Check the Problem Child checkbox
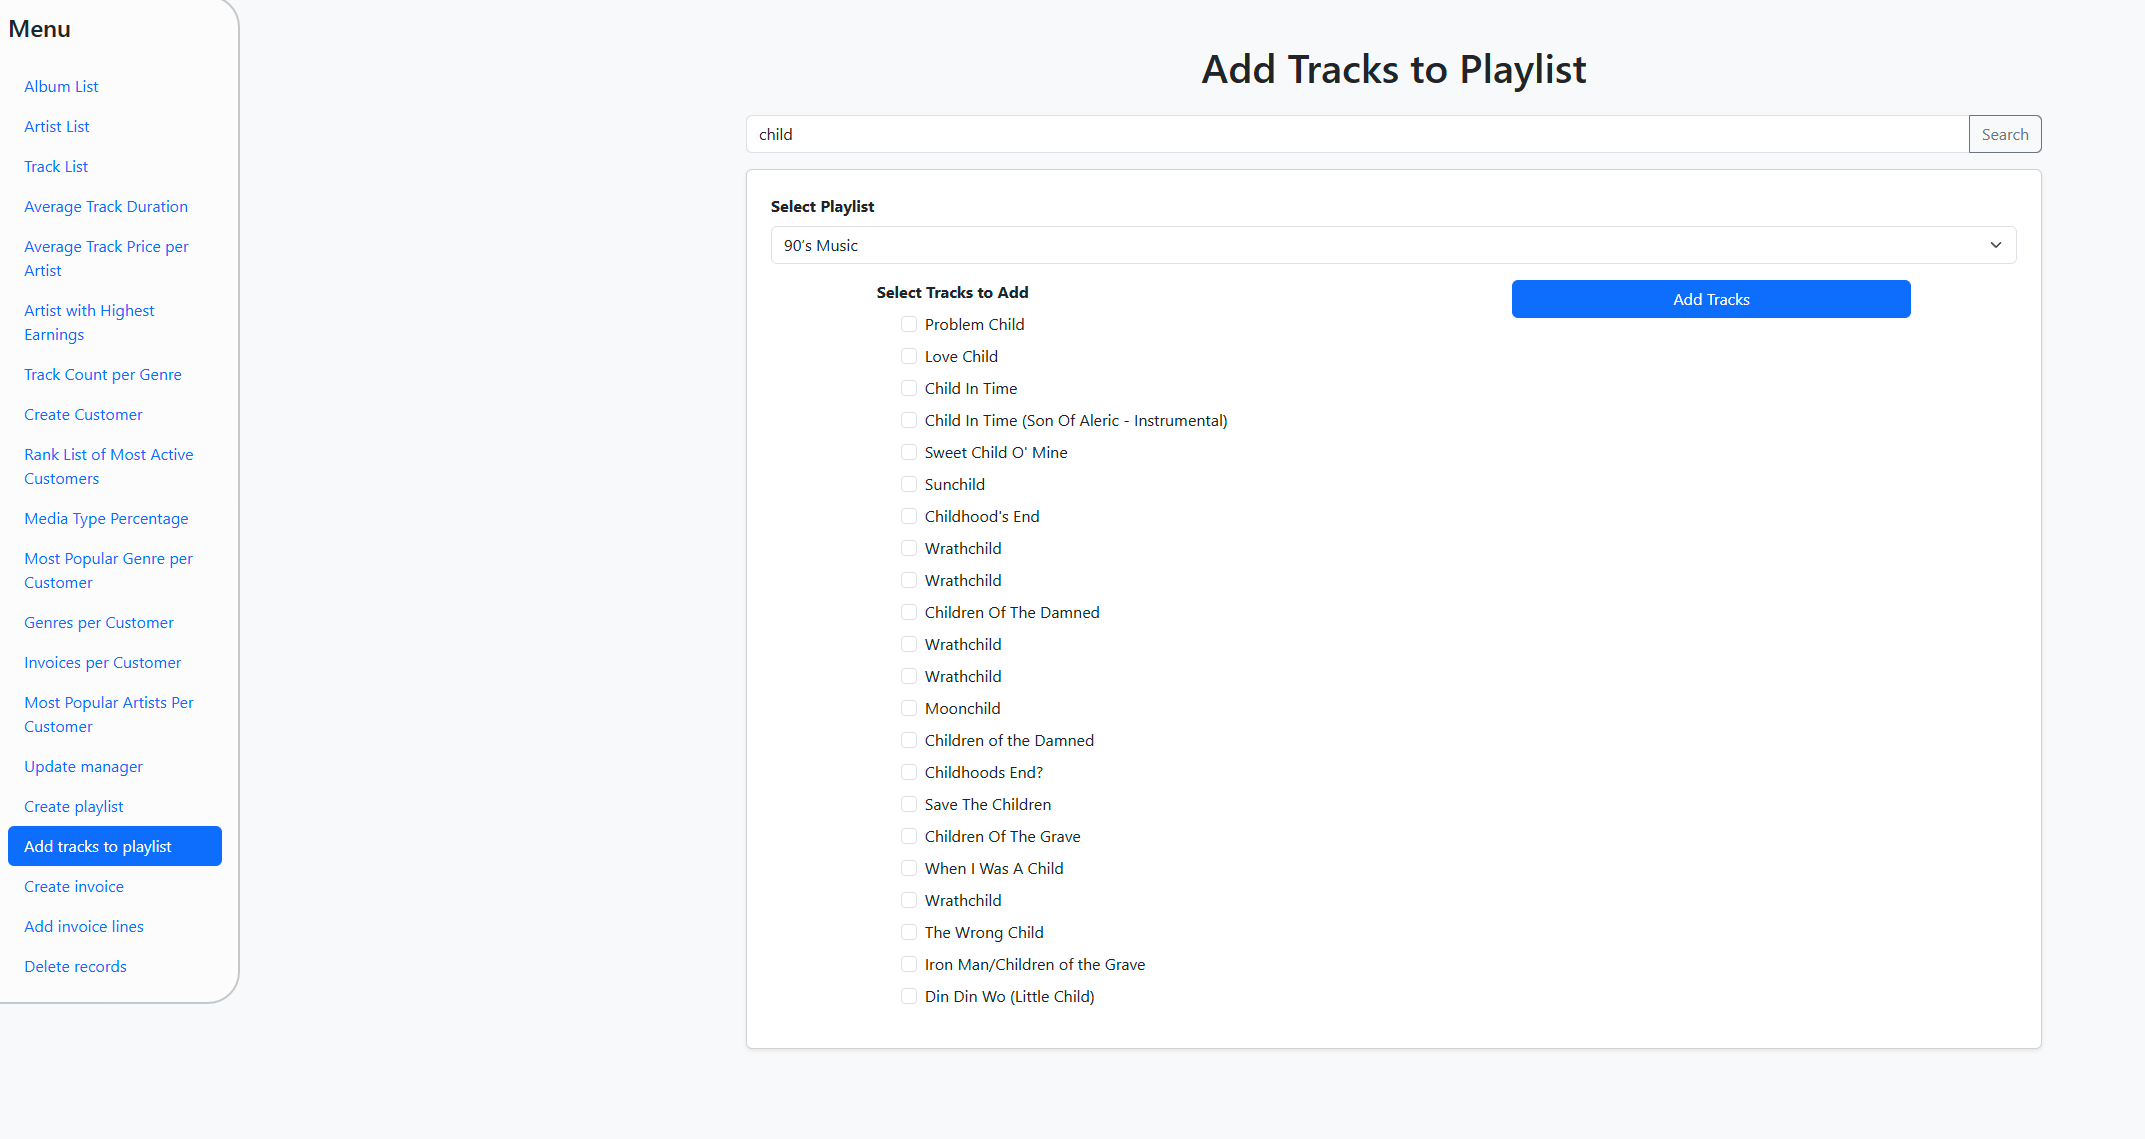The height and width of the screenshot is (1139, 2145). coord(909,324)
